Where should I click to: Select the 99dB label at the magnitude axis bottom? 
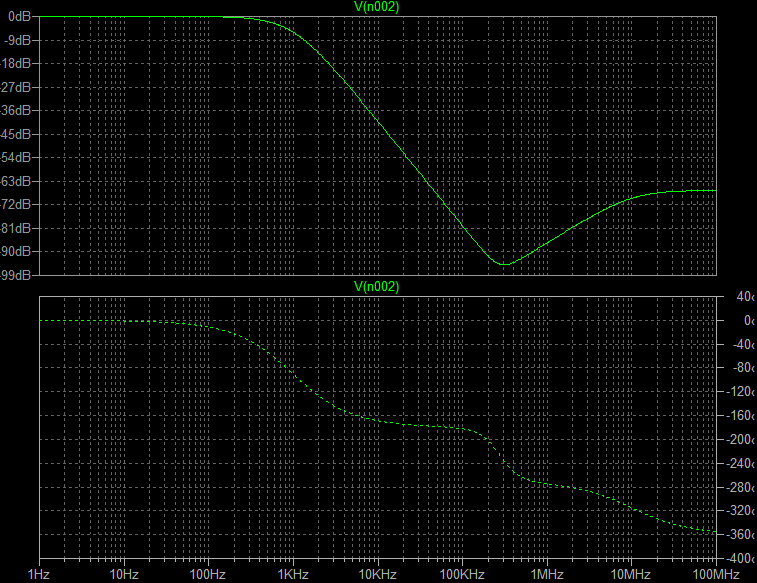[x=16, y=275]
